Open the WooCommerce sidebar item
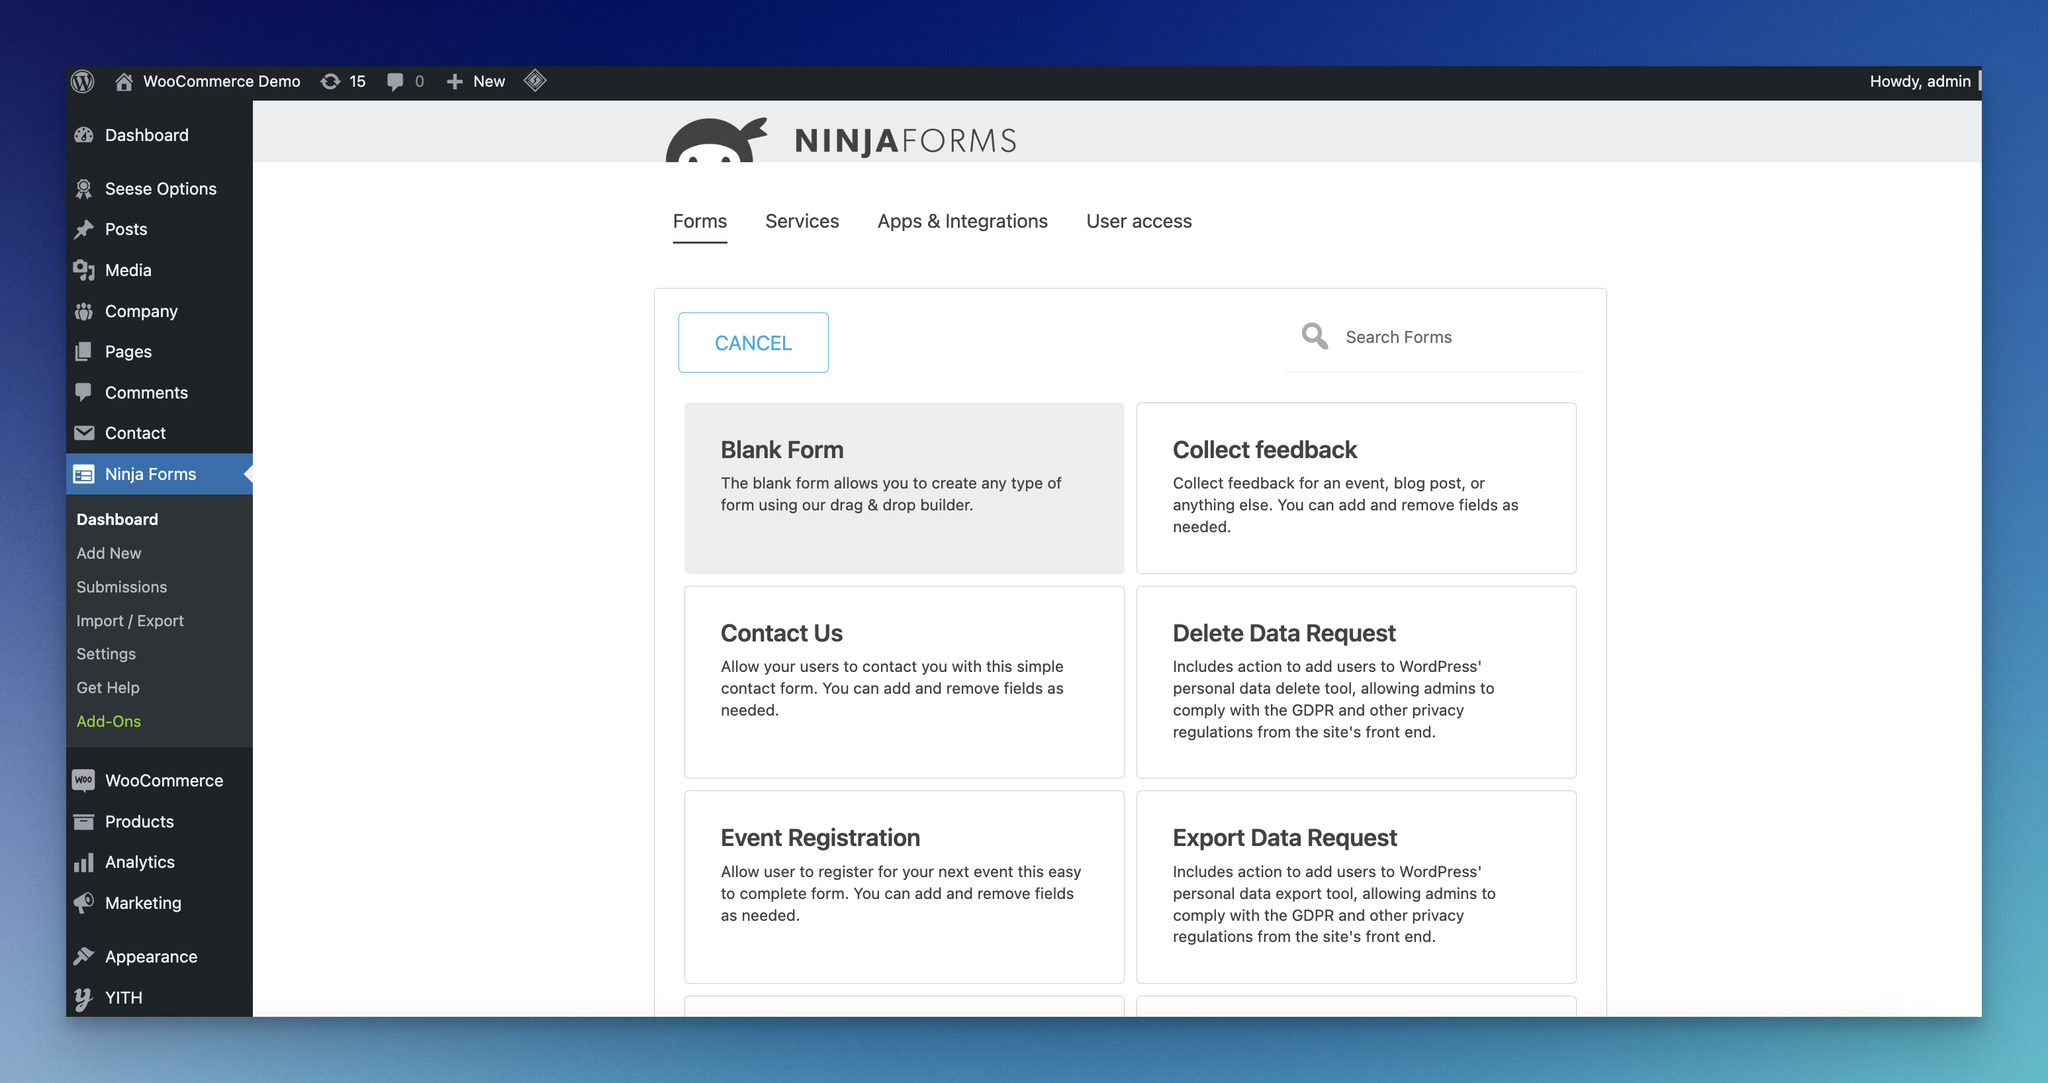The height and width of the screenshot is (1083, 2048). (159, 780)
